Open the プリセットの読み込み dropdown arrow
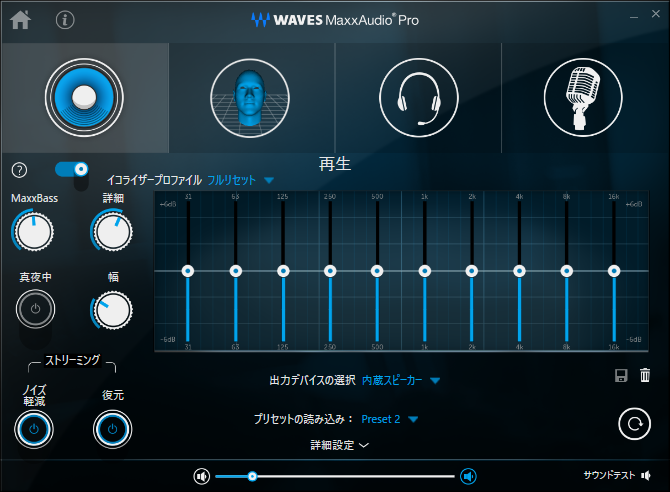This screenshot has height=492, width=670. click(413, 419)
